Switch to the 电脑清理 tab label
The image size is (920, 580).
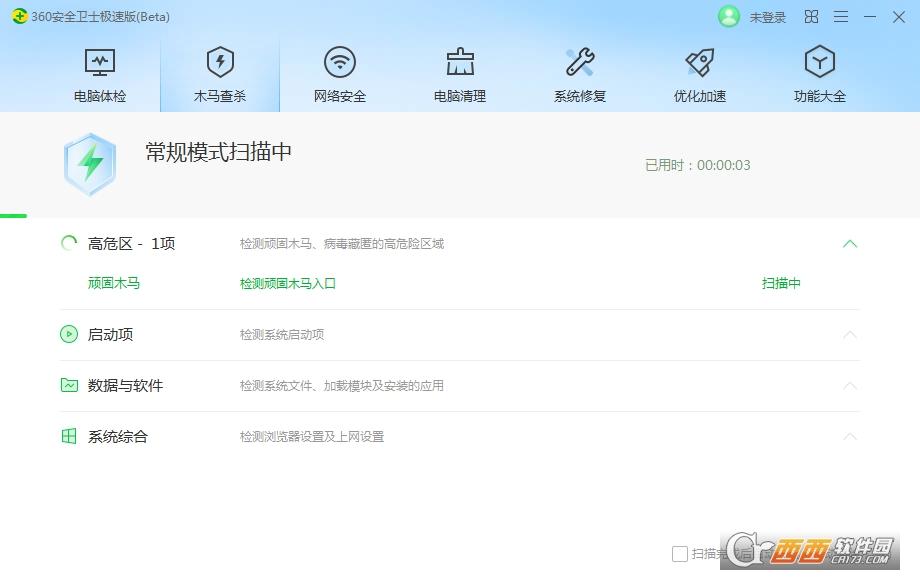tap(460, 96)
